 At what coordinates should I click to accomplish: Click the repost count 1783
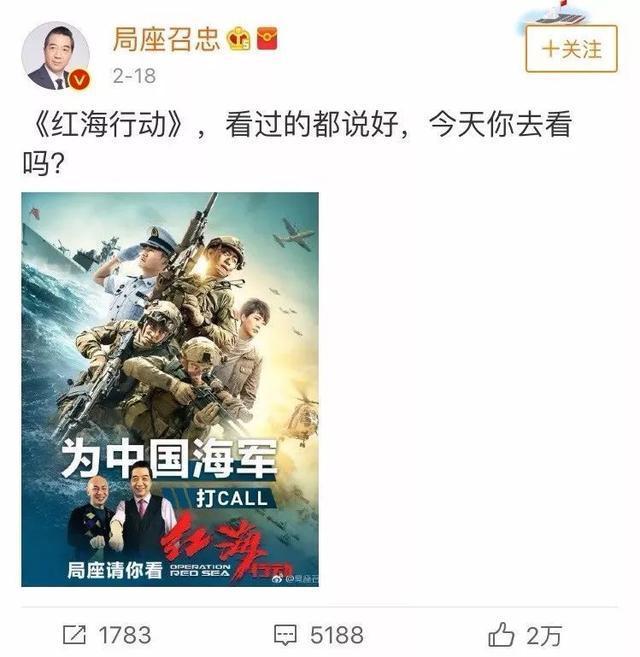[x=125, y=635]
